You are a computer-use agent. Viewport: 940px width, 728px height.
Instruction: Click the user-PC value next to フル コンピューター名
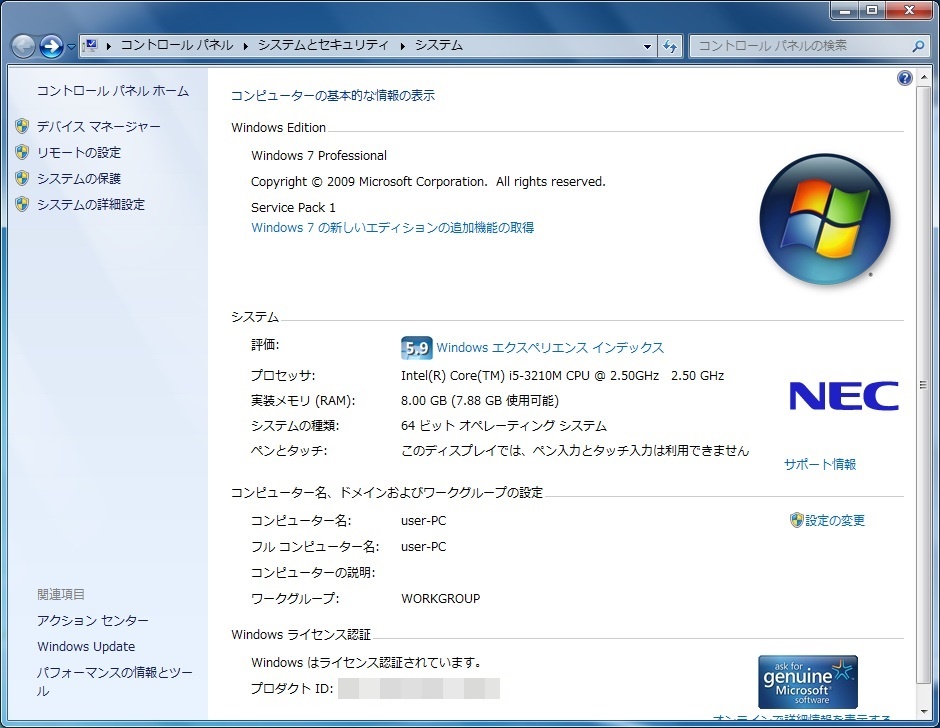click(x=423, y=546)
